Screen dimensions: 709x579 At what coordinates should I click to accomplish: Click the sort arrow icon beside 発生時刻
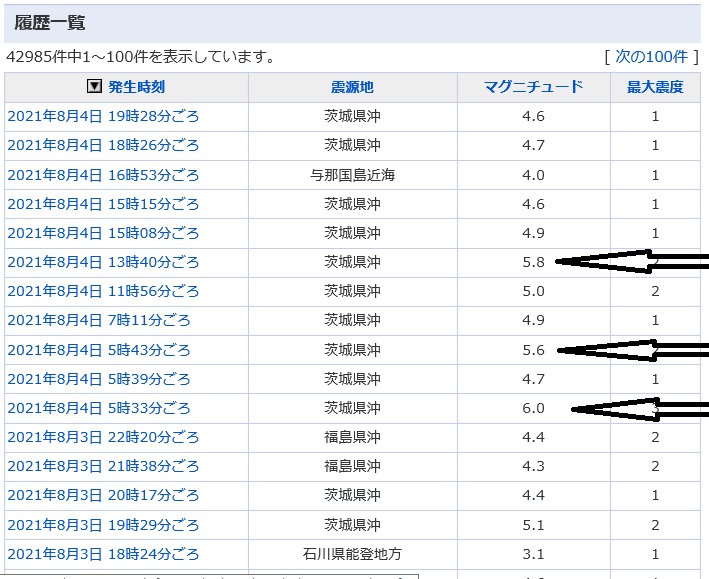click(x=95, y=87)
